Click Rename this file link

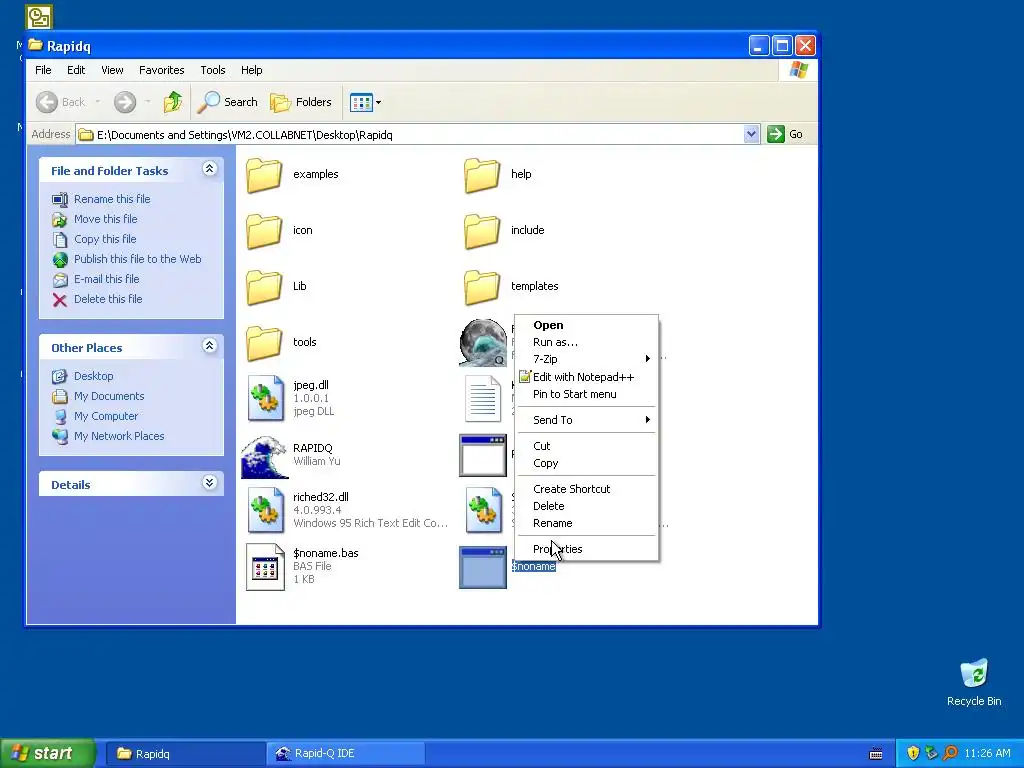pyautogui.click(x=112, y=199)
